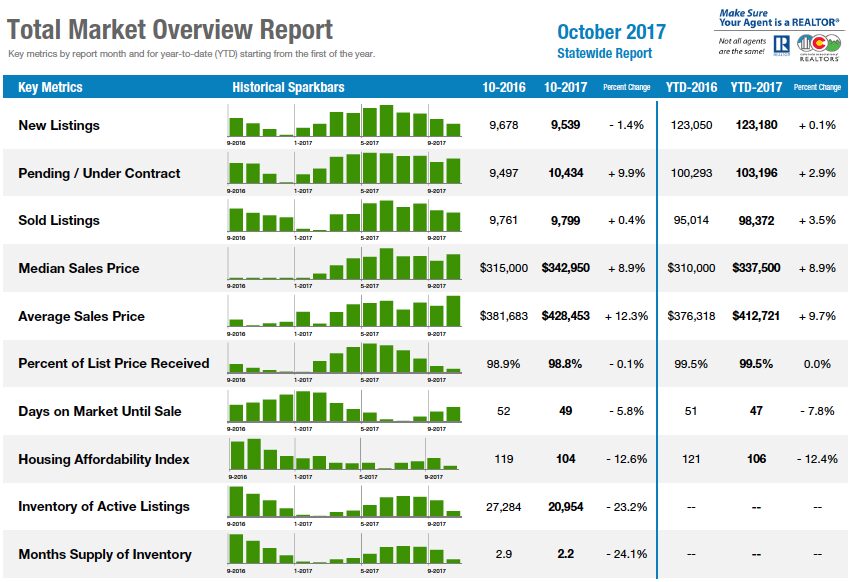Click the Median Sales Price sparkbar chart
Viewport: 855px width, 582px height.
tap(344, 267)
